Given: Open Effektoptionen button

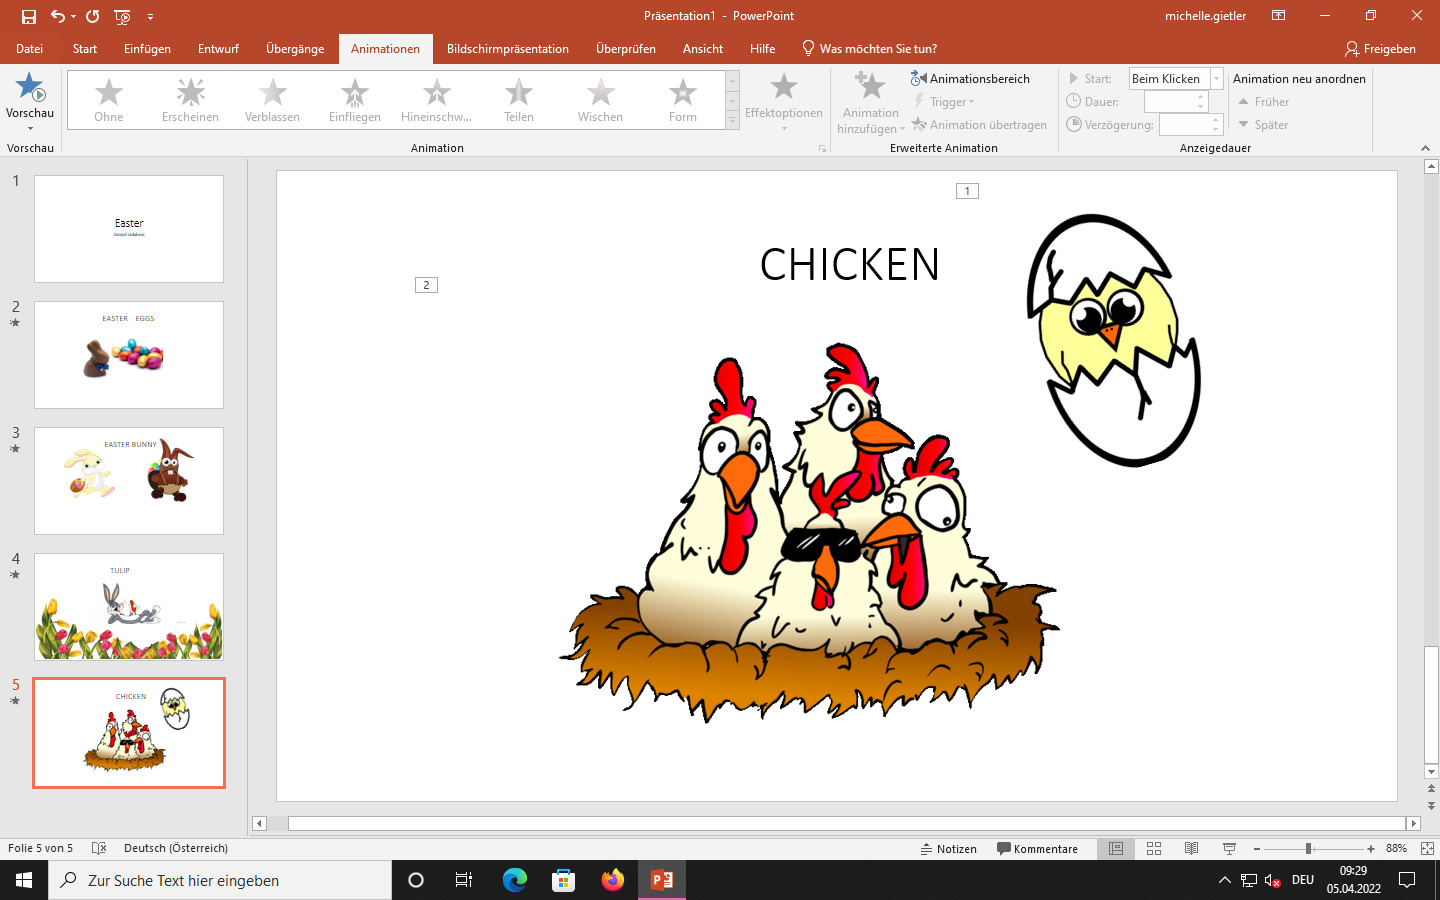Looking at the screenshot, I should pyautogui.click(x=784, y=102).
